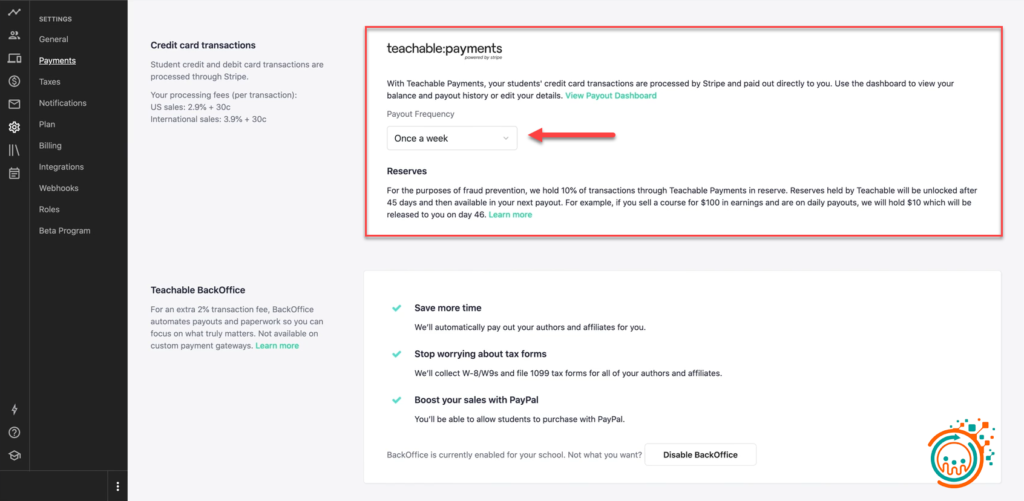
Task: Open the three-dot more options menu
Action: tap(117, 487)
